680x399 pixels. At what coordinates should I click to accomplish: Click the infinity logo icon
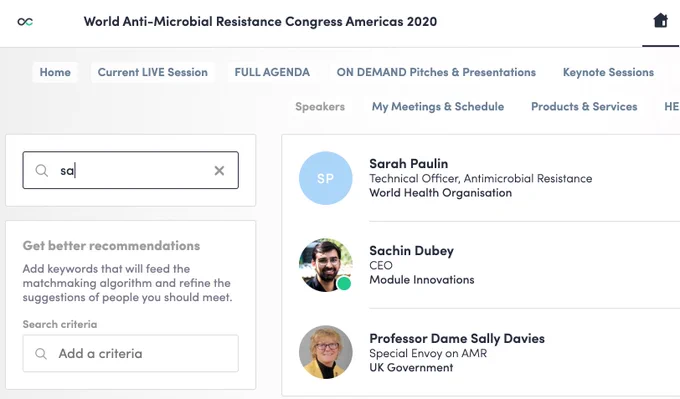click(25, 21)
